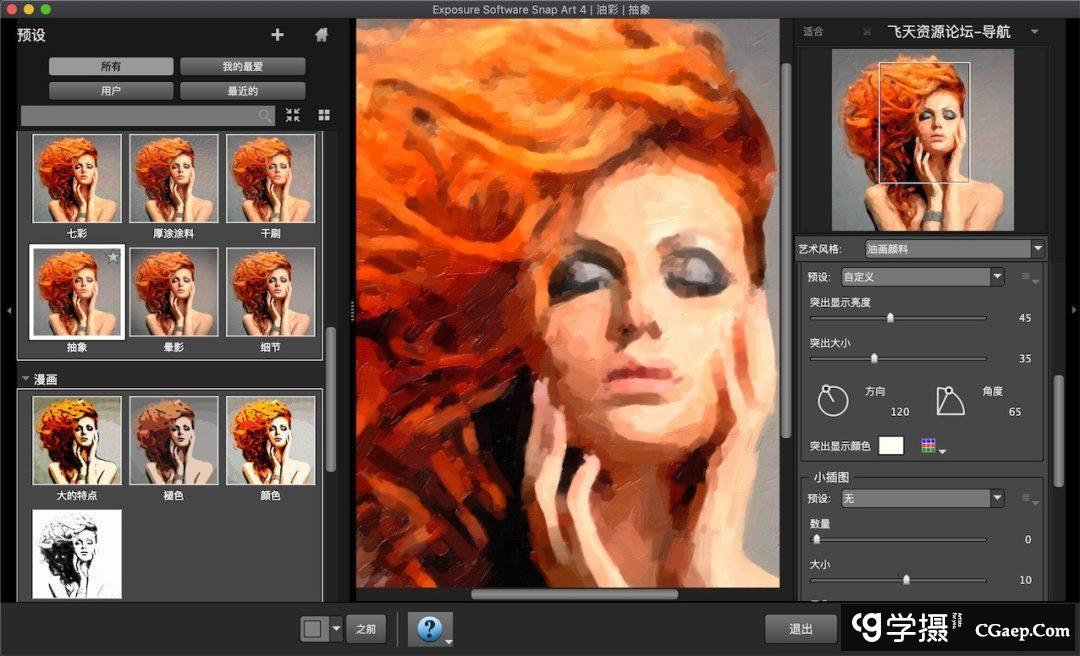Viewport: 1080px width, 656px height.
Task: Toggle the 之前 before-view button
Action: click(366, 629)
